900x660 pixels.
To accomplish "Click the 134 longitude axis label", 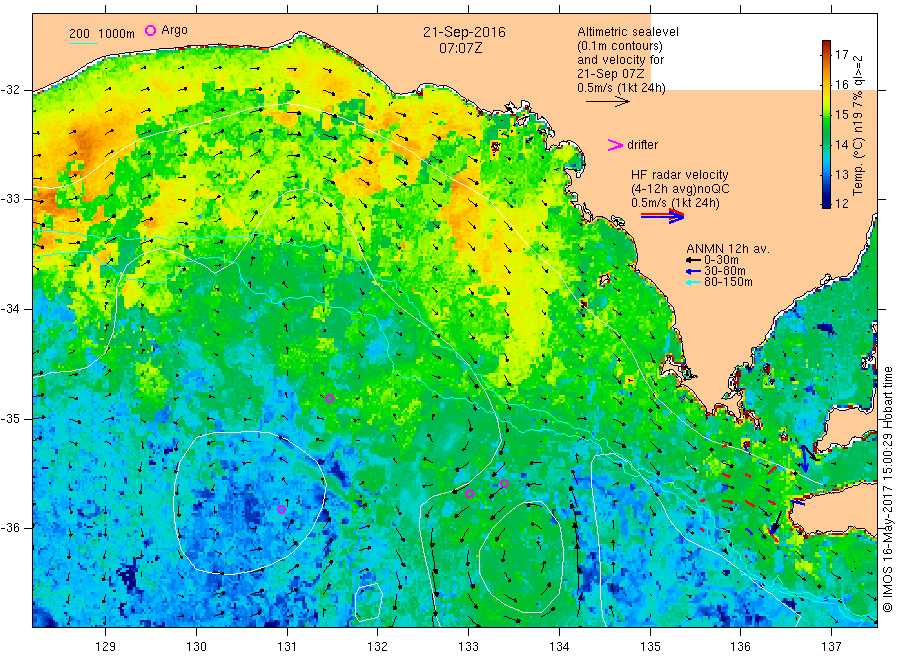I will [x=559, y=647].
